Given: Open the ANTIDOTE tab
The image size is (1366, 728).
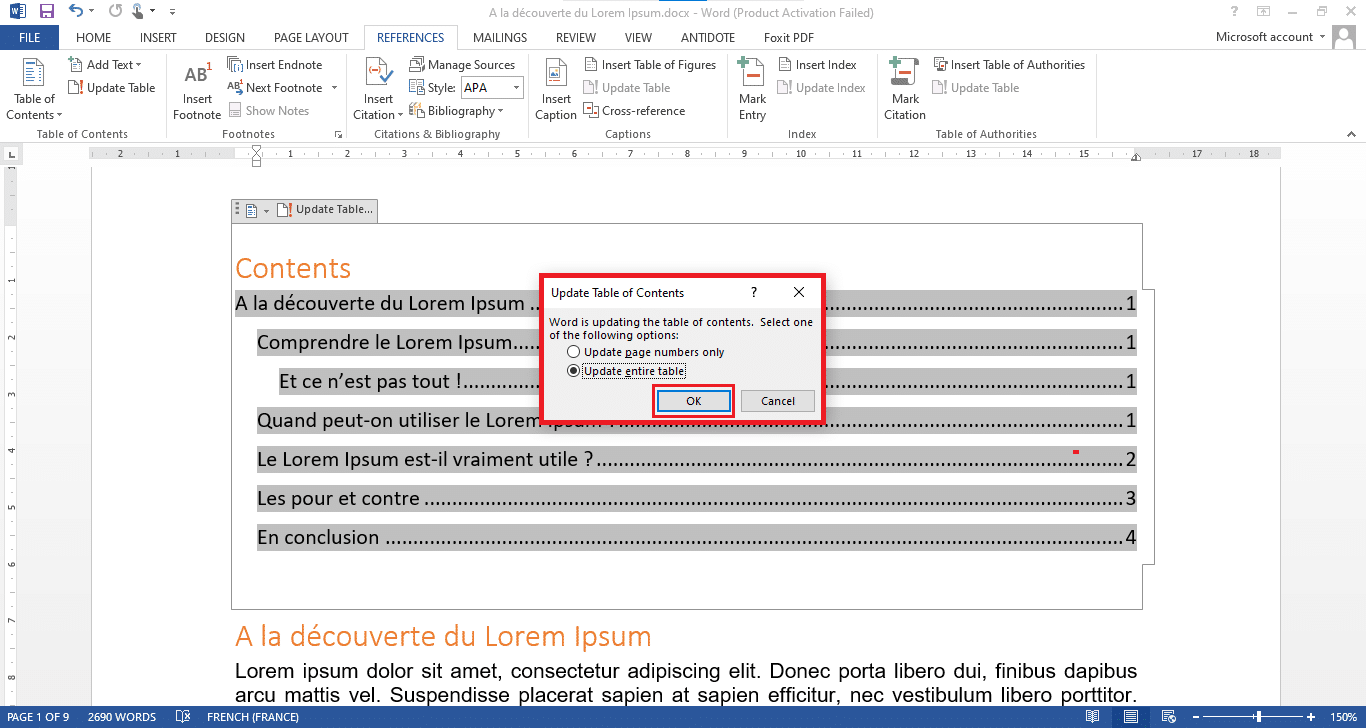Looking at the screenshot, I should point(708,38).
